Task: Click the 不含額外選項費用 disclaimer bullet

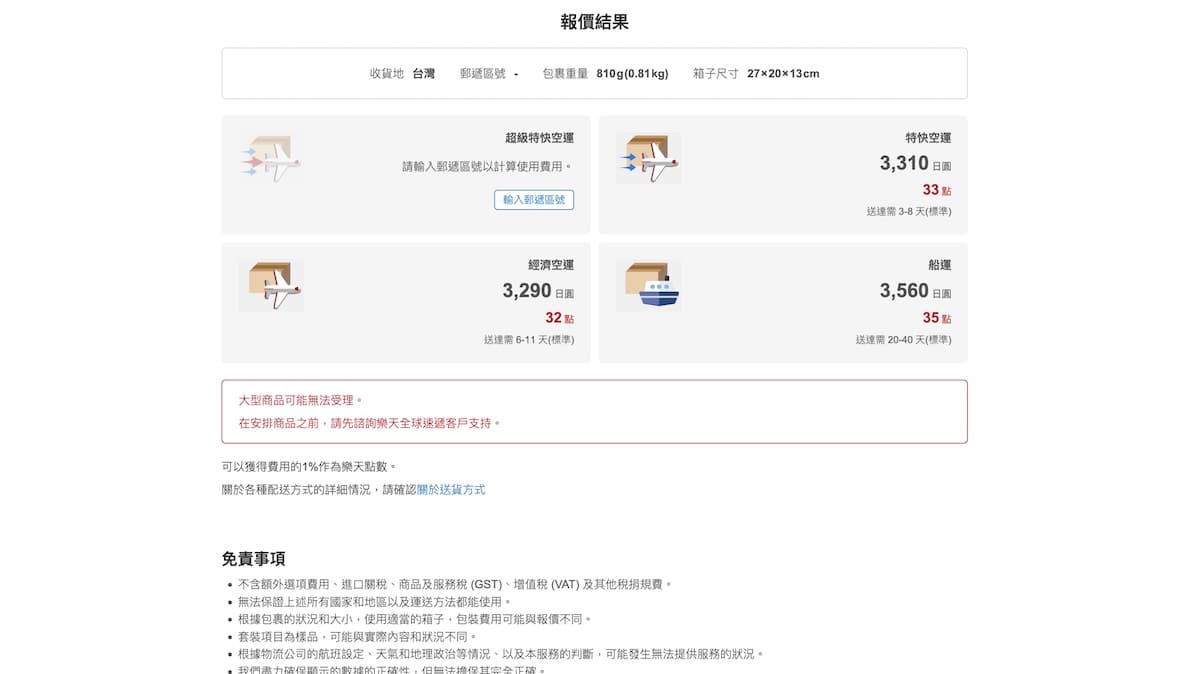Action: (455, 584)
